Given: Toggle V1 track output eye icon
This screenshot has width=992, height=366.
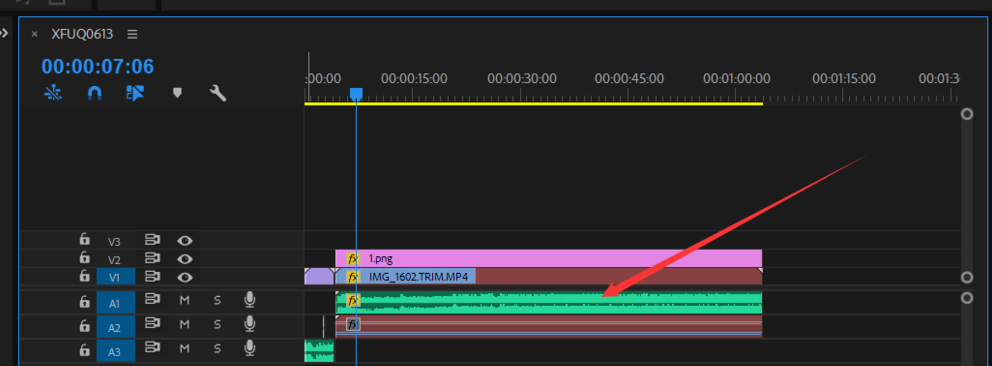Looking at the screenshot, I should coord(185,276).
